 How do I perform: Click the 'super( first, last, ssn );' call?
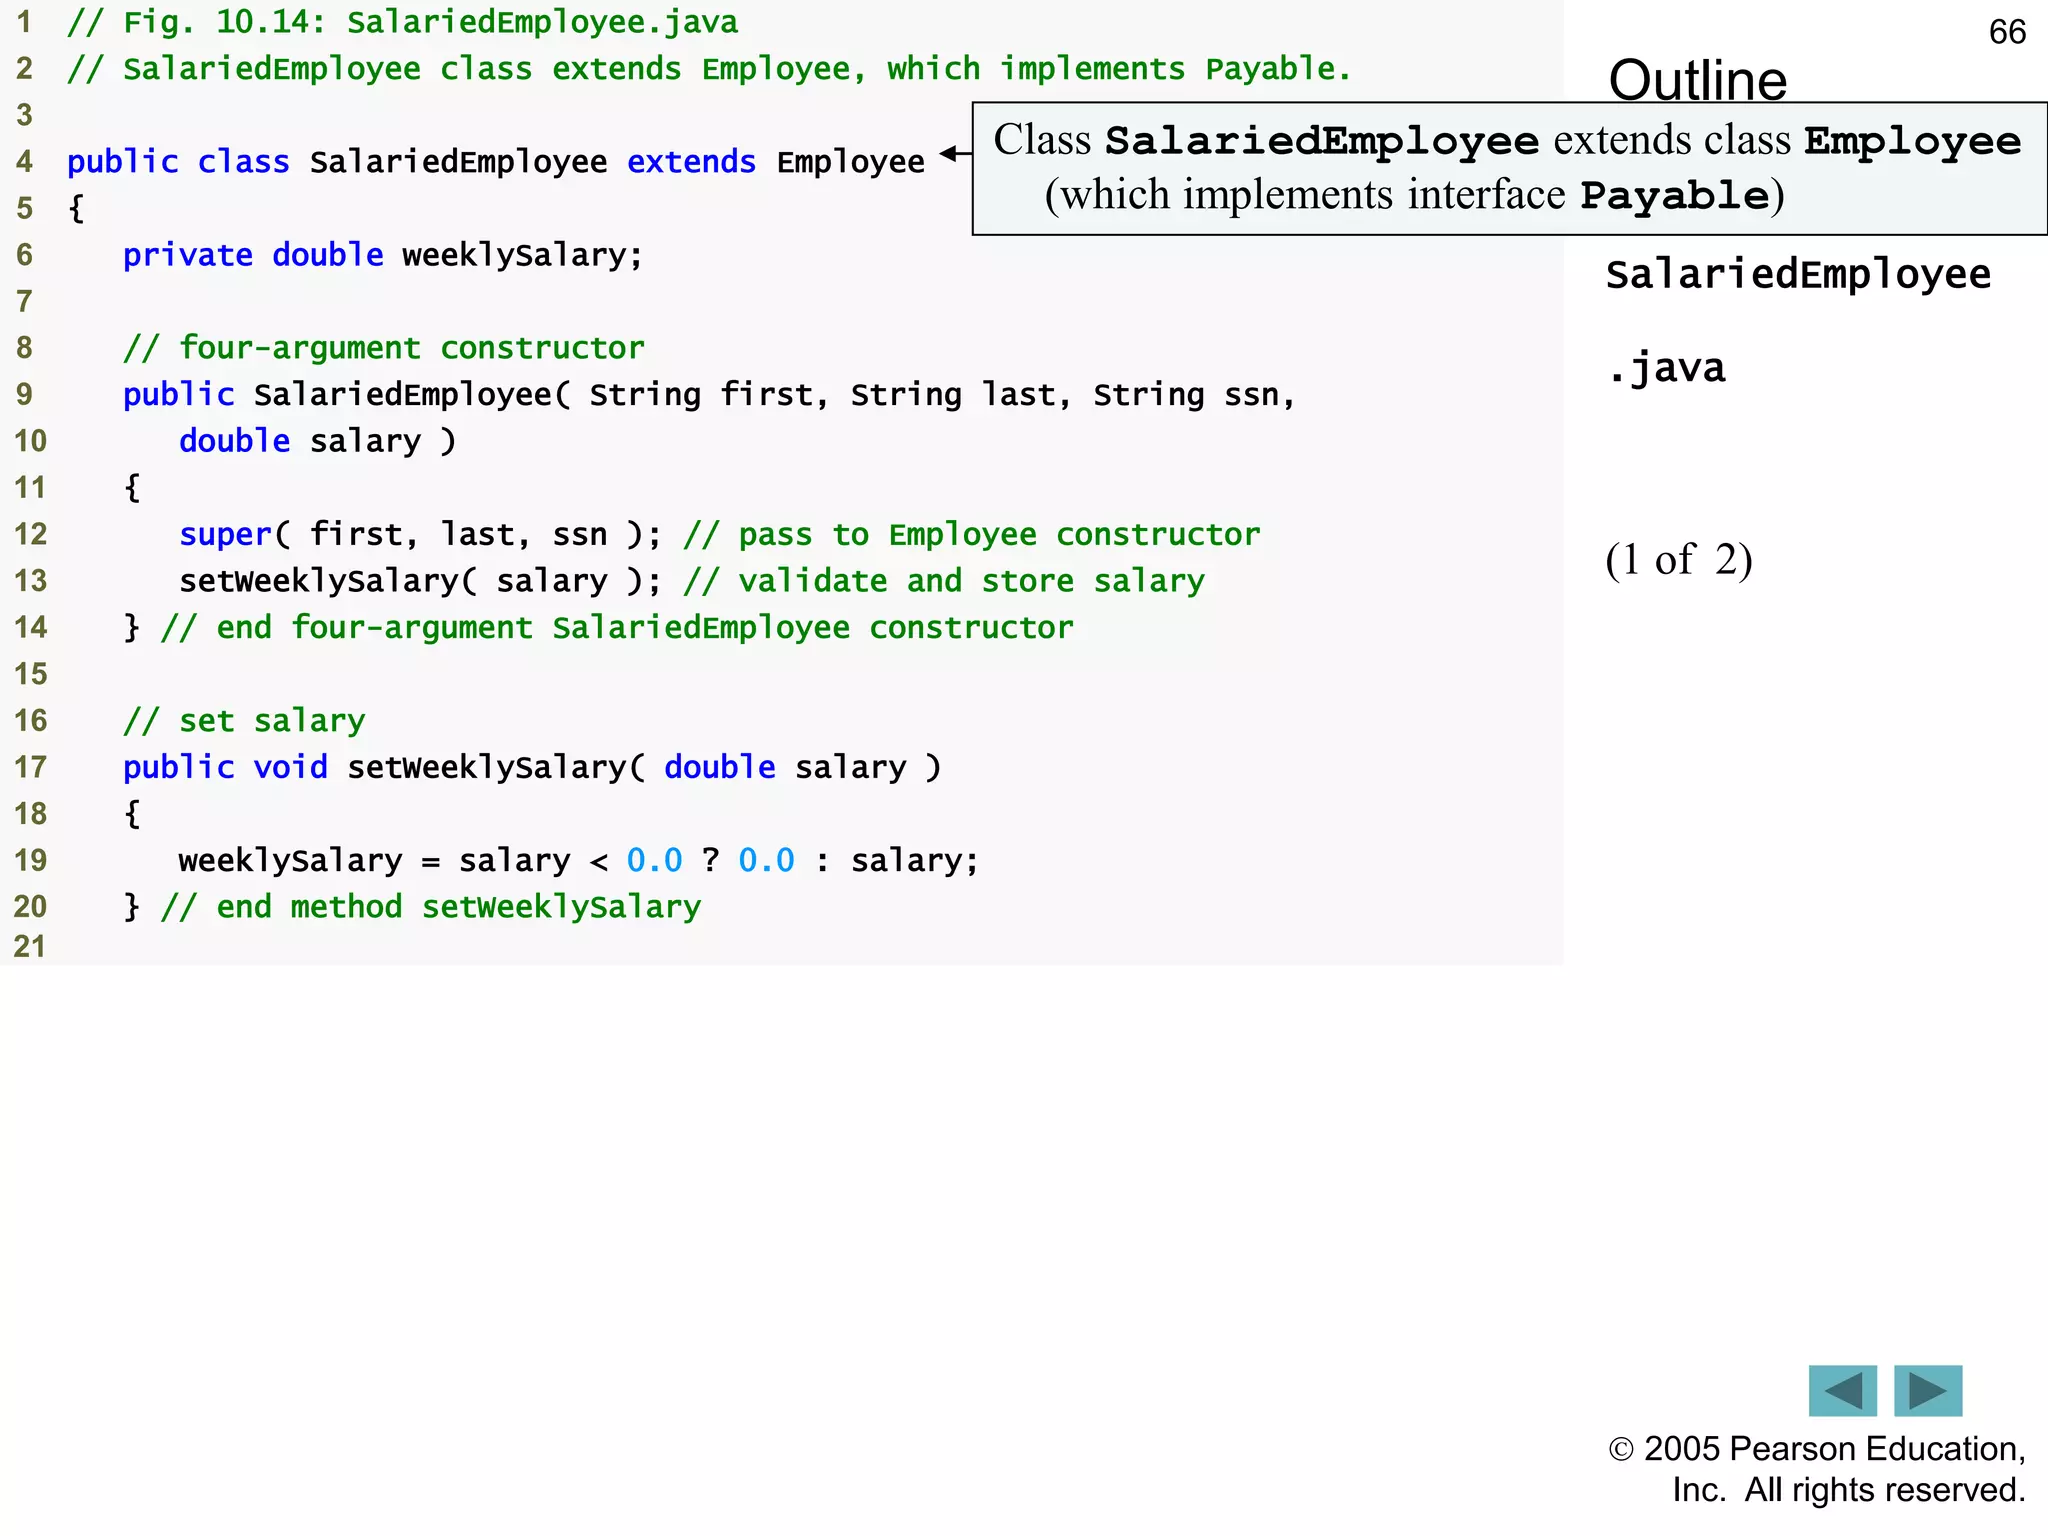click(x=420, y=534)
